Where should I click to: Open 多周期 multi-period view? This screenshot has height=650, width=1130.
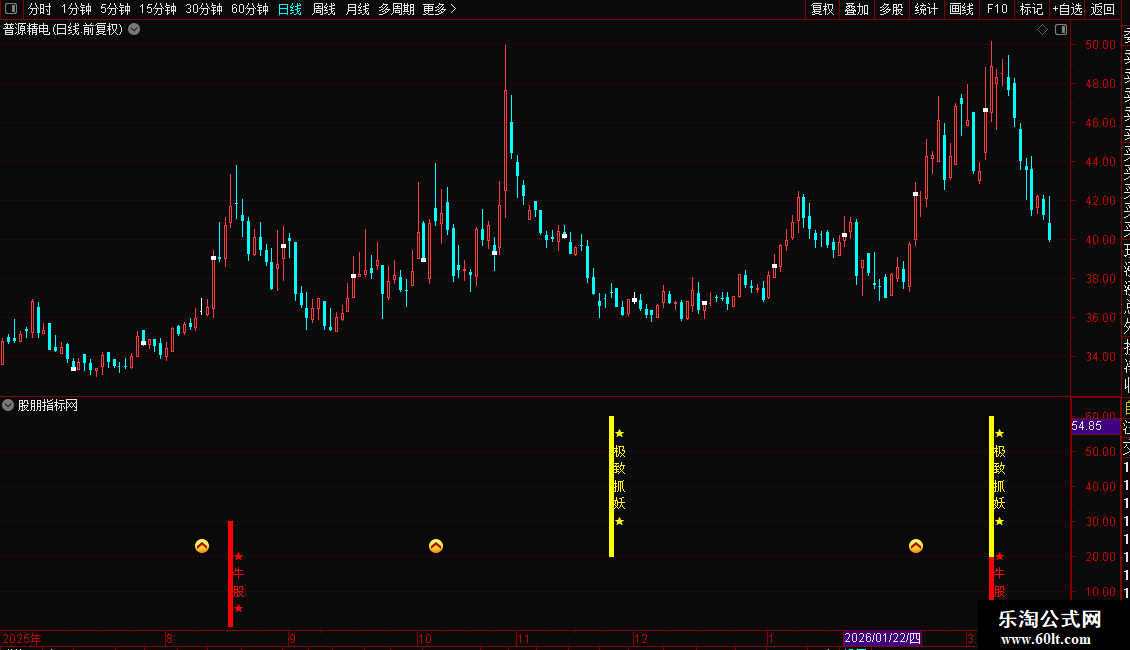(396, 9)
